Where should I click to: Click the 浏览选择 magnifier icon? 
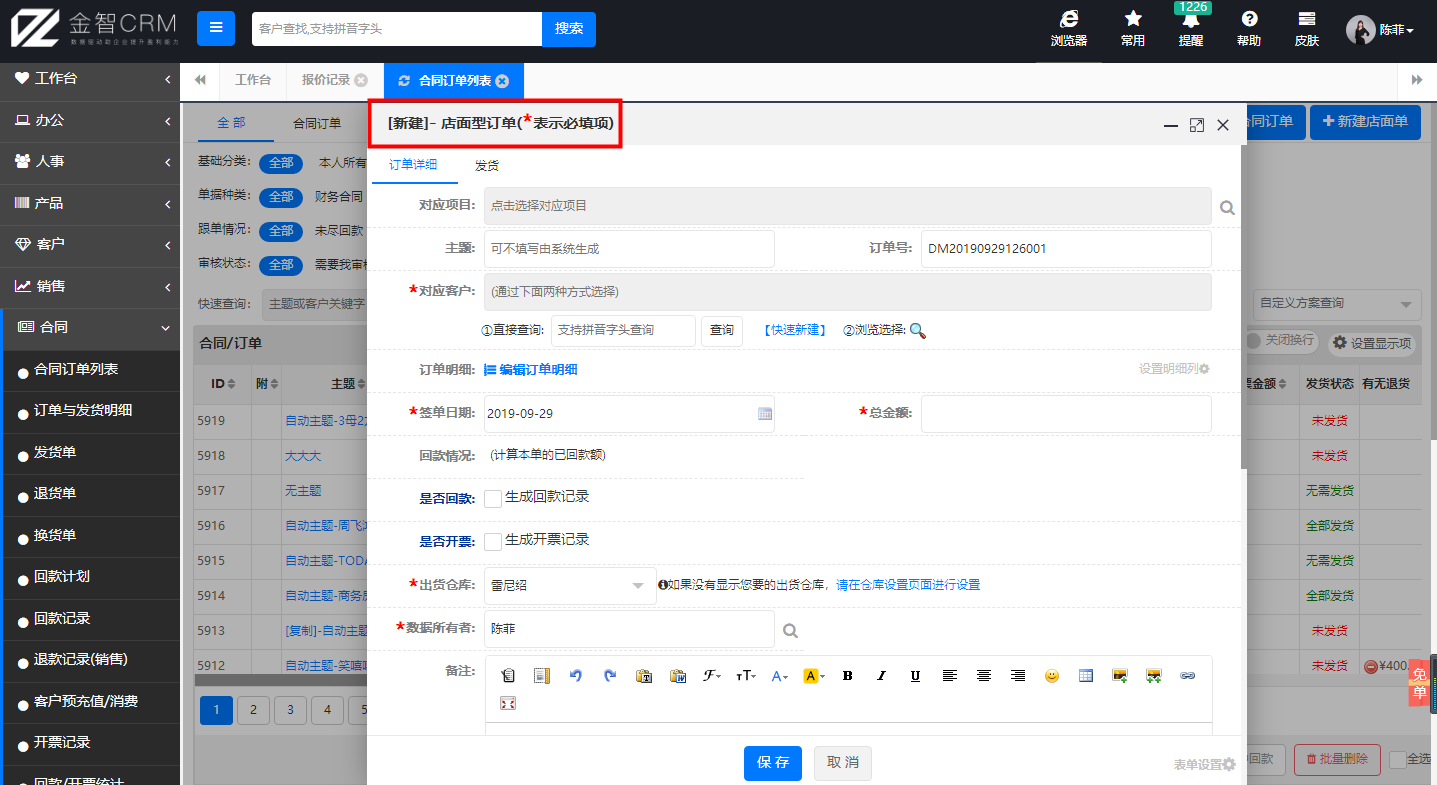[x=917, y=331]
